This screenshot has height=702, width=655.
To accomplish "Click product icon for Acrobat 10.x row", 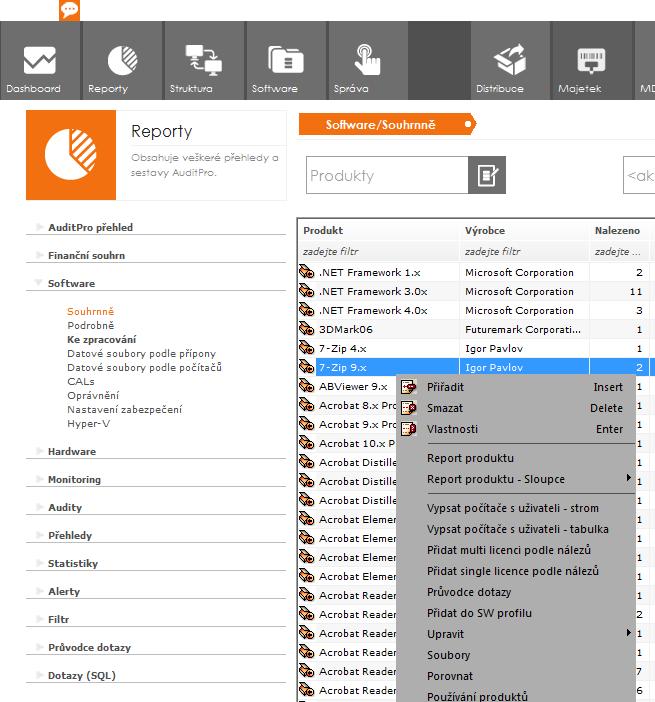I will click(x=307, y=443).
